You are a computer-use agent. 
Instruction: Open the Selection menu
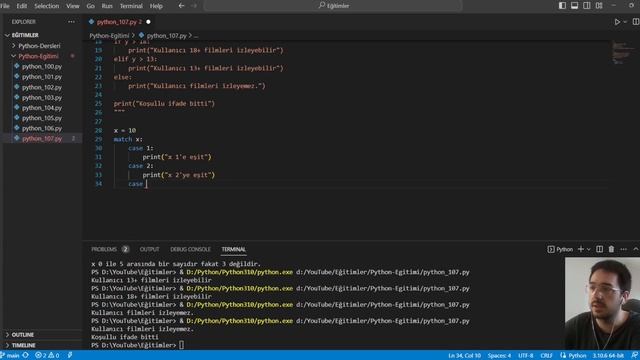(x=47, y=6)
